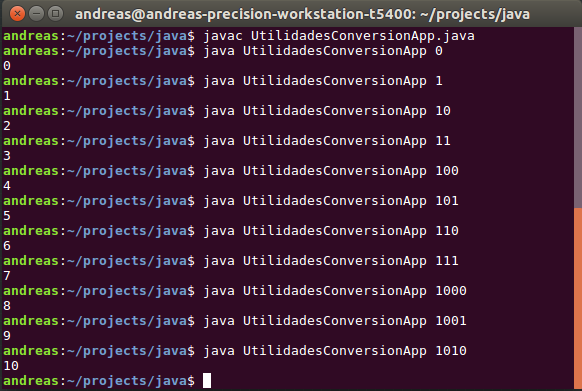Image resolution: width=582 pixels, height=391 pixels.
Task: Click the command with argument 10
Action: [327, 111]
